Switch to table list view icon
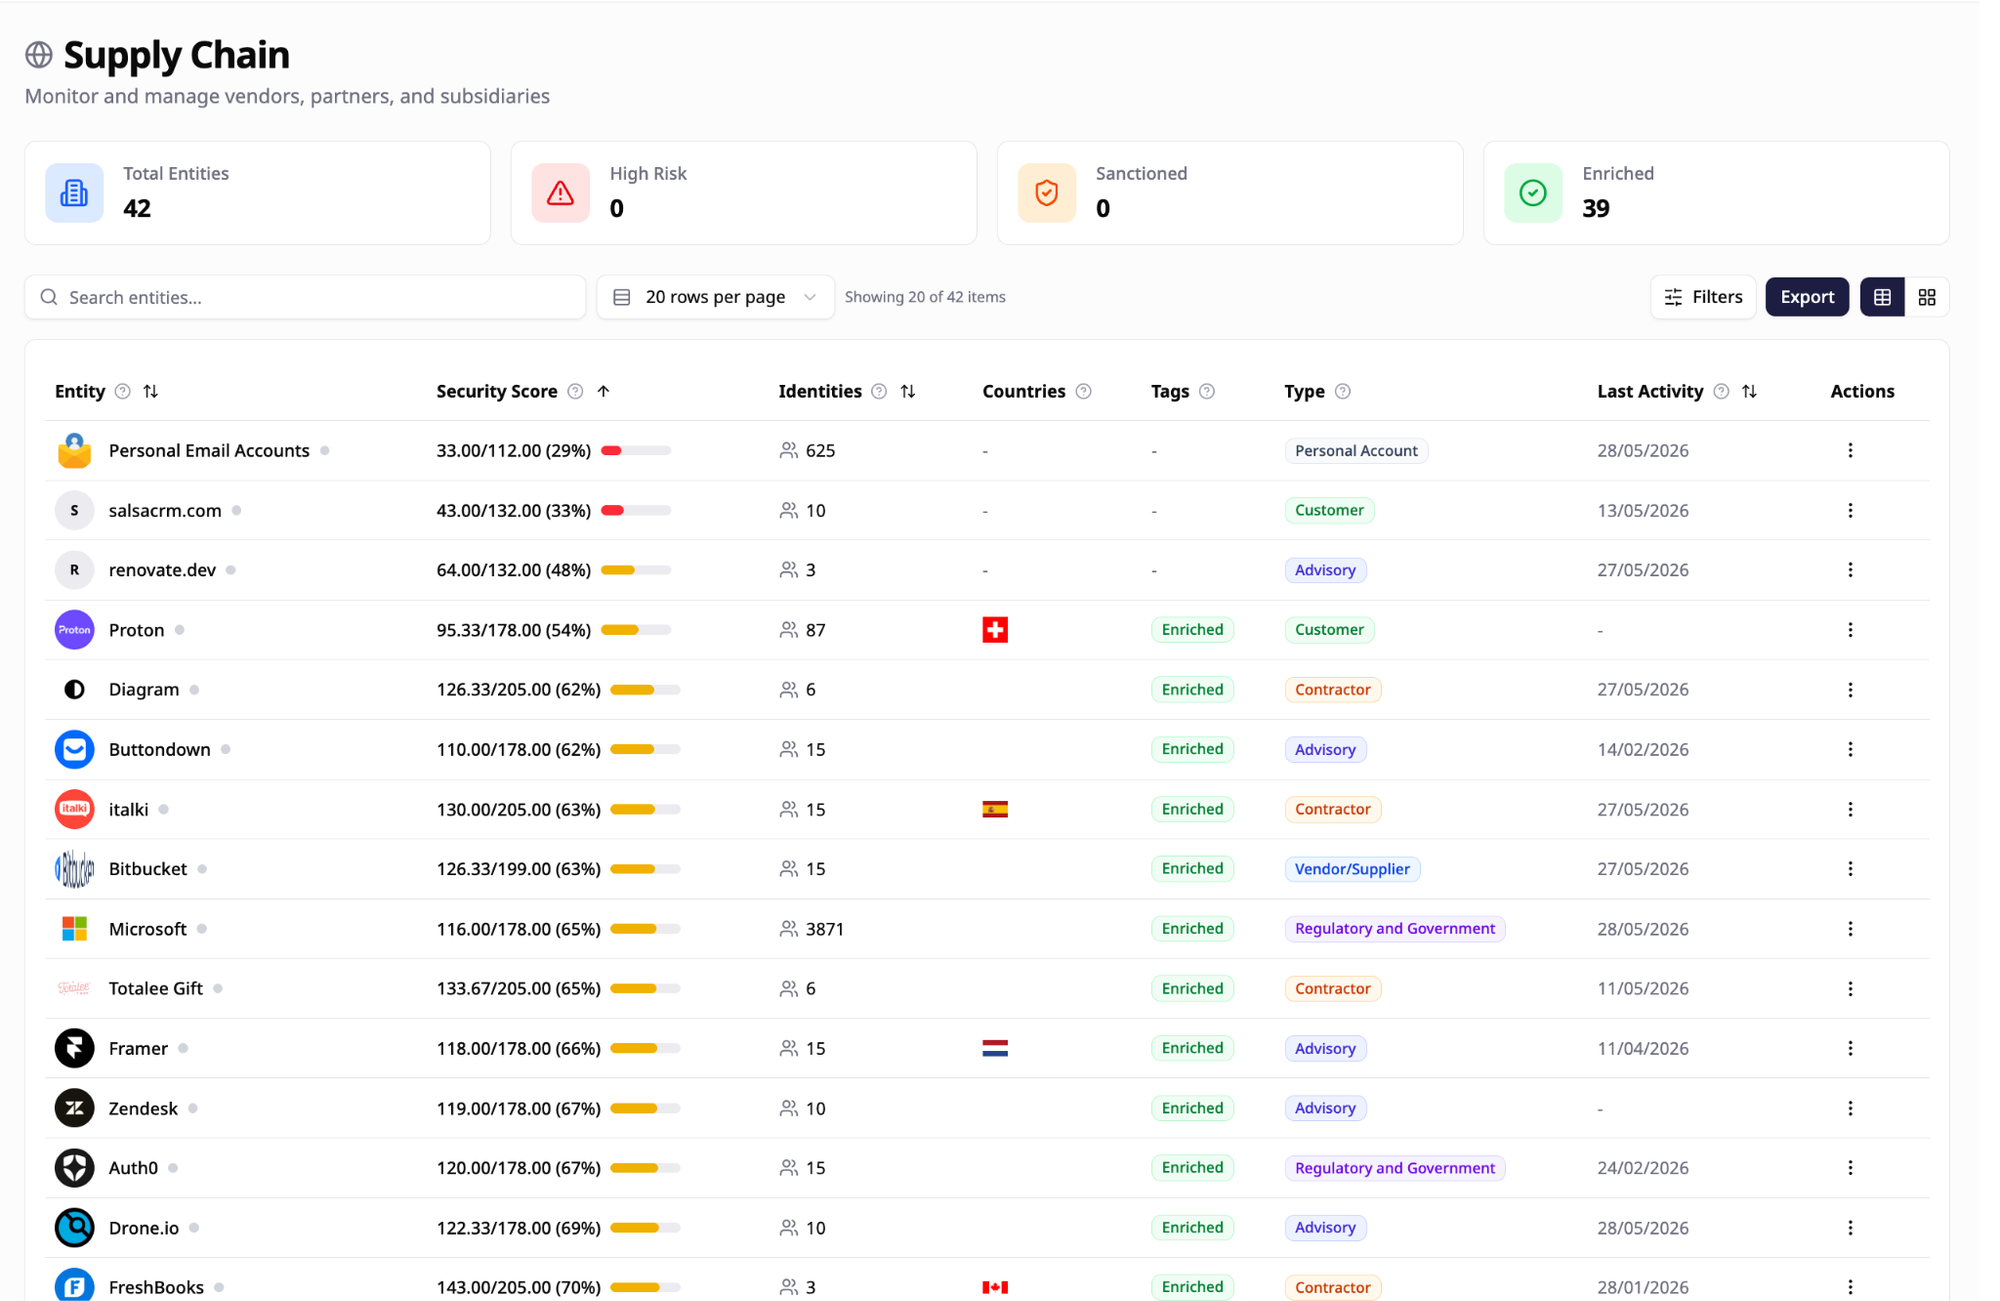Image resolution: width=2000 pixels, height=1301 pixels. point(1882,297)
